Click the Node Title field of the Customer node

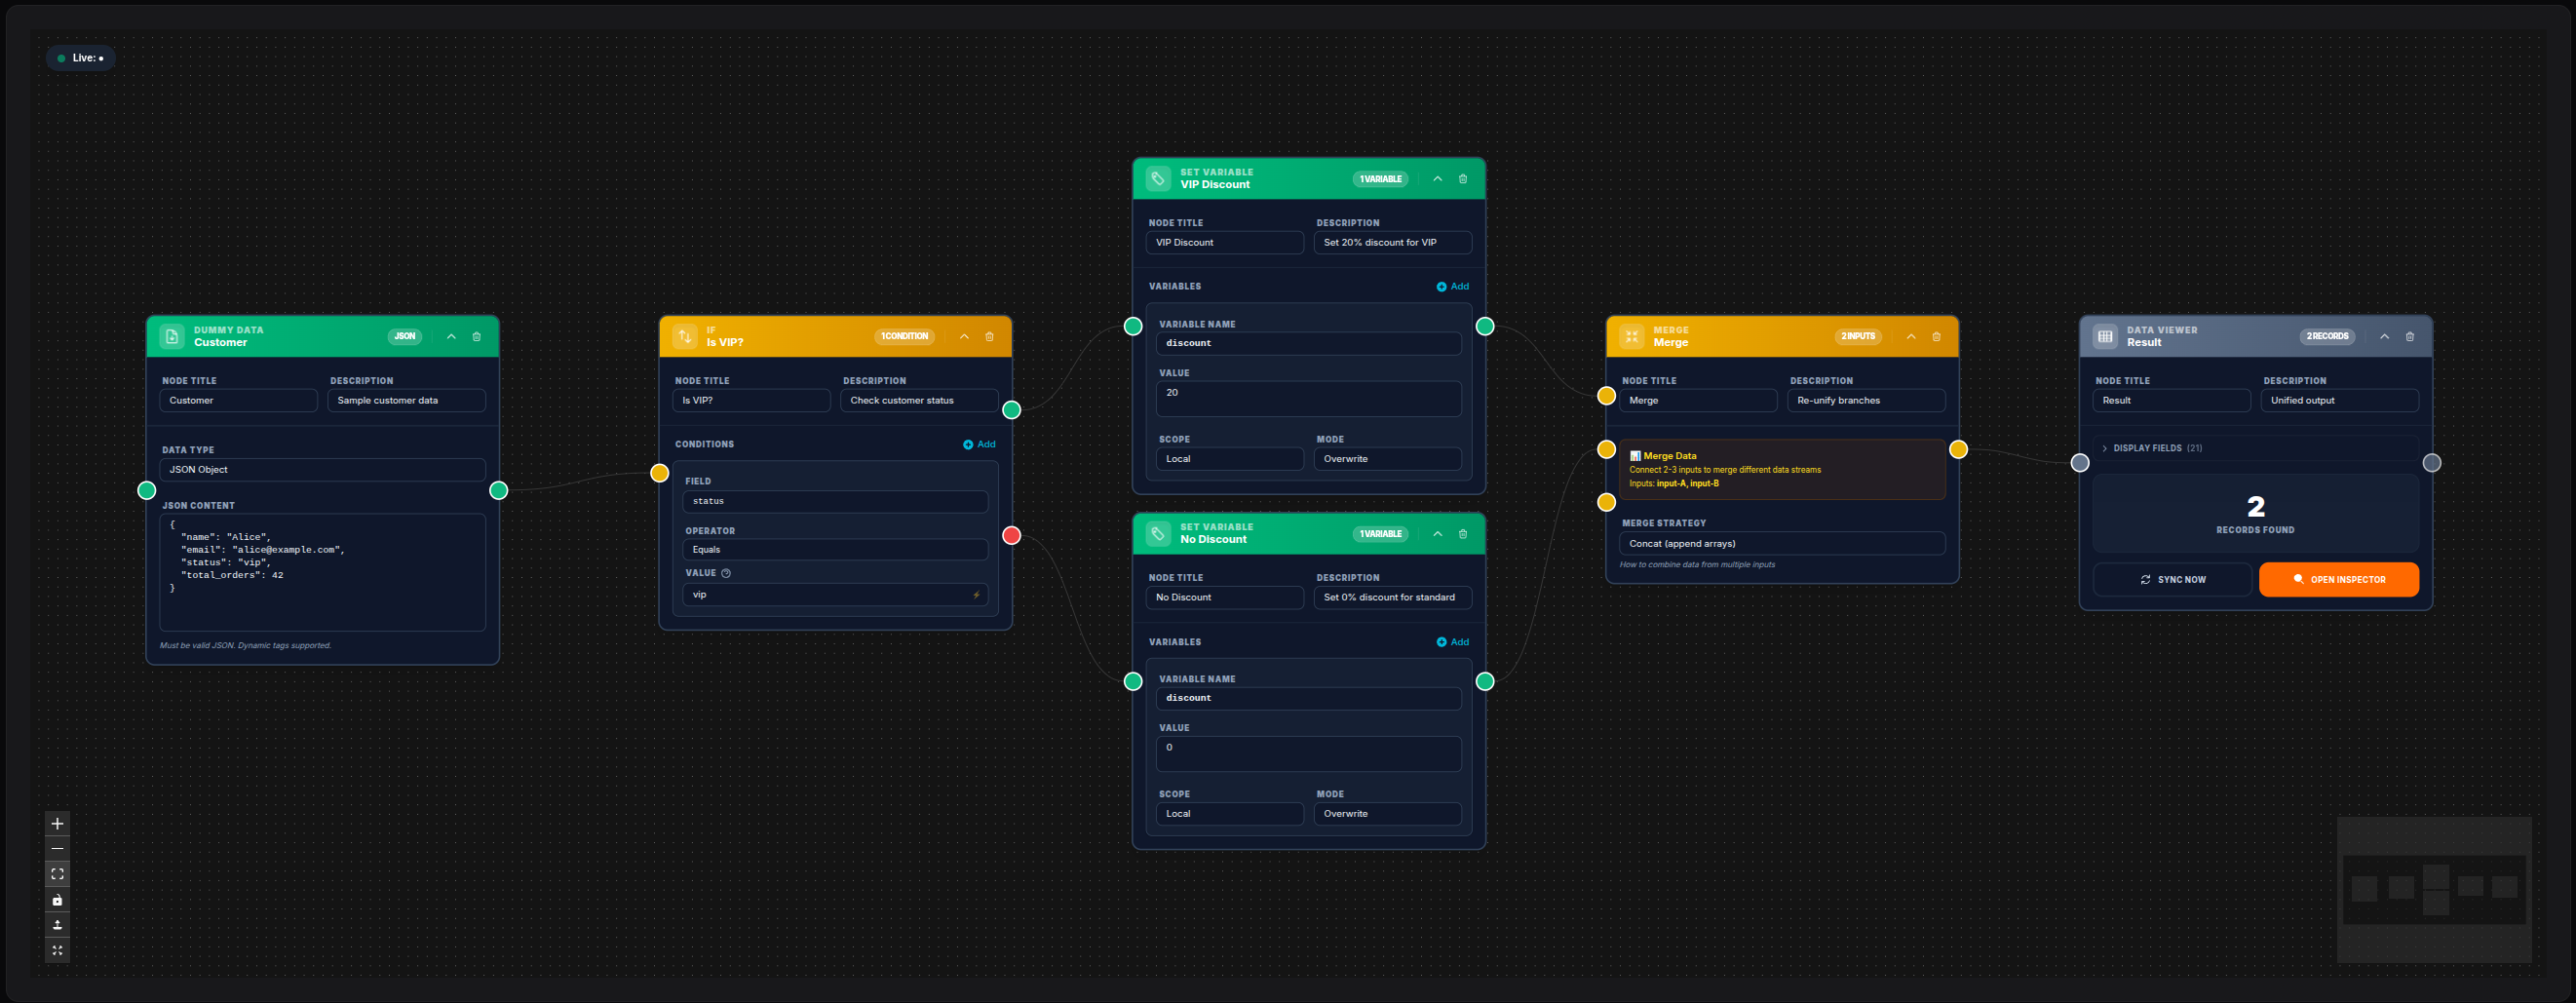(238, 400)
